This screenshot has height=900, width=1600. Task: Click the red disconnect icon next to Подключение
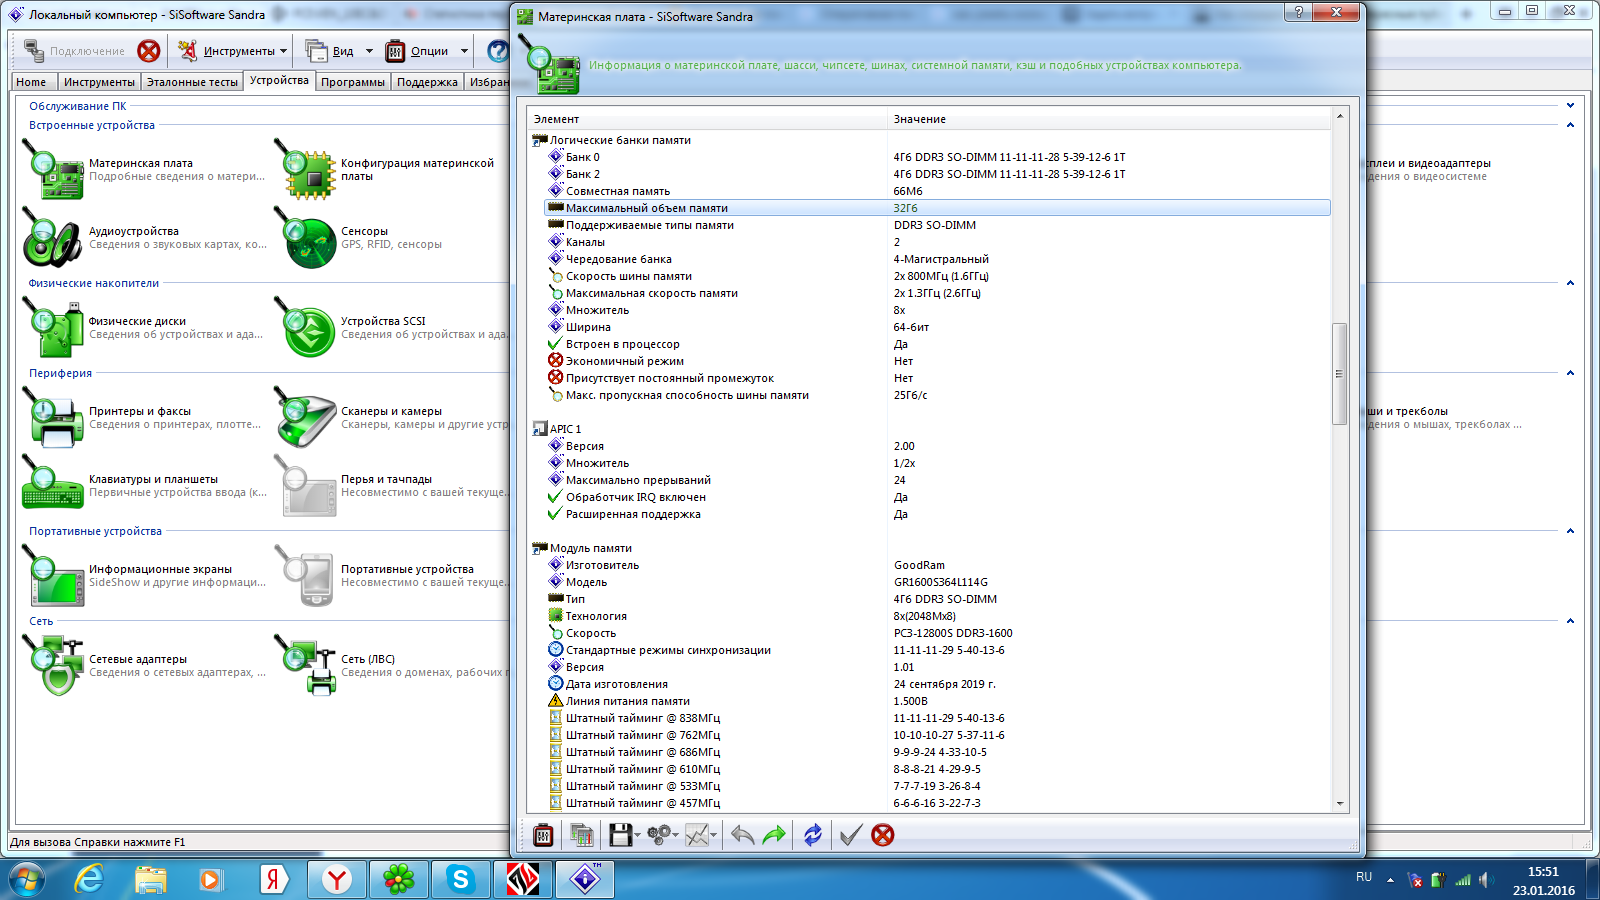tap(149, 51)
